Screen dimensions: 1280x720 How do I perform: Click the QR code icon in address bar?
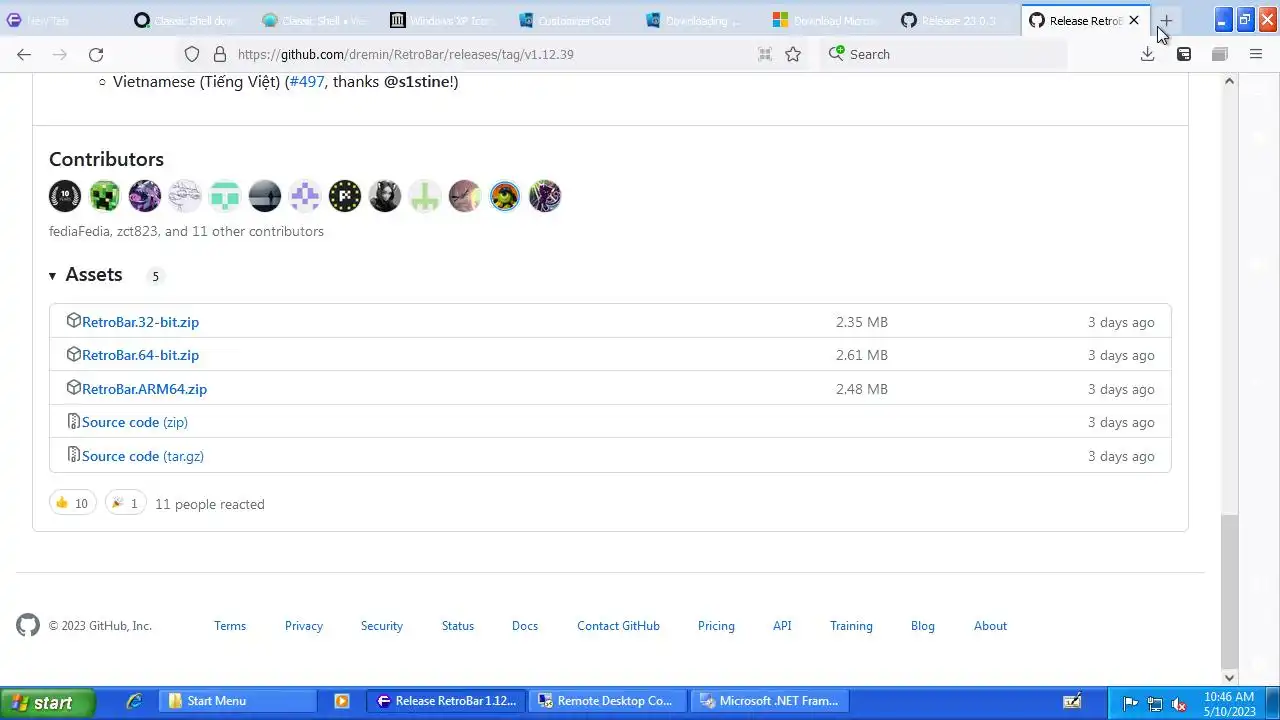click(765, 54)
